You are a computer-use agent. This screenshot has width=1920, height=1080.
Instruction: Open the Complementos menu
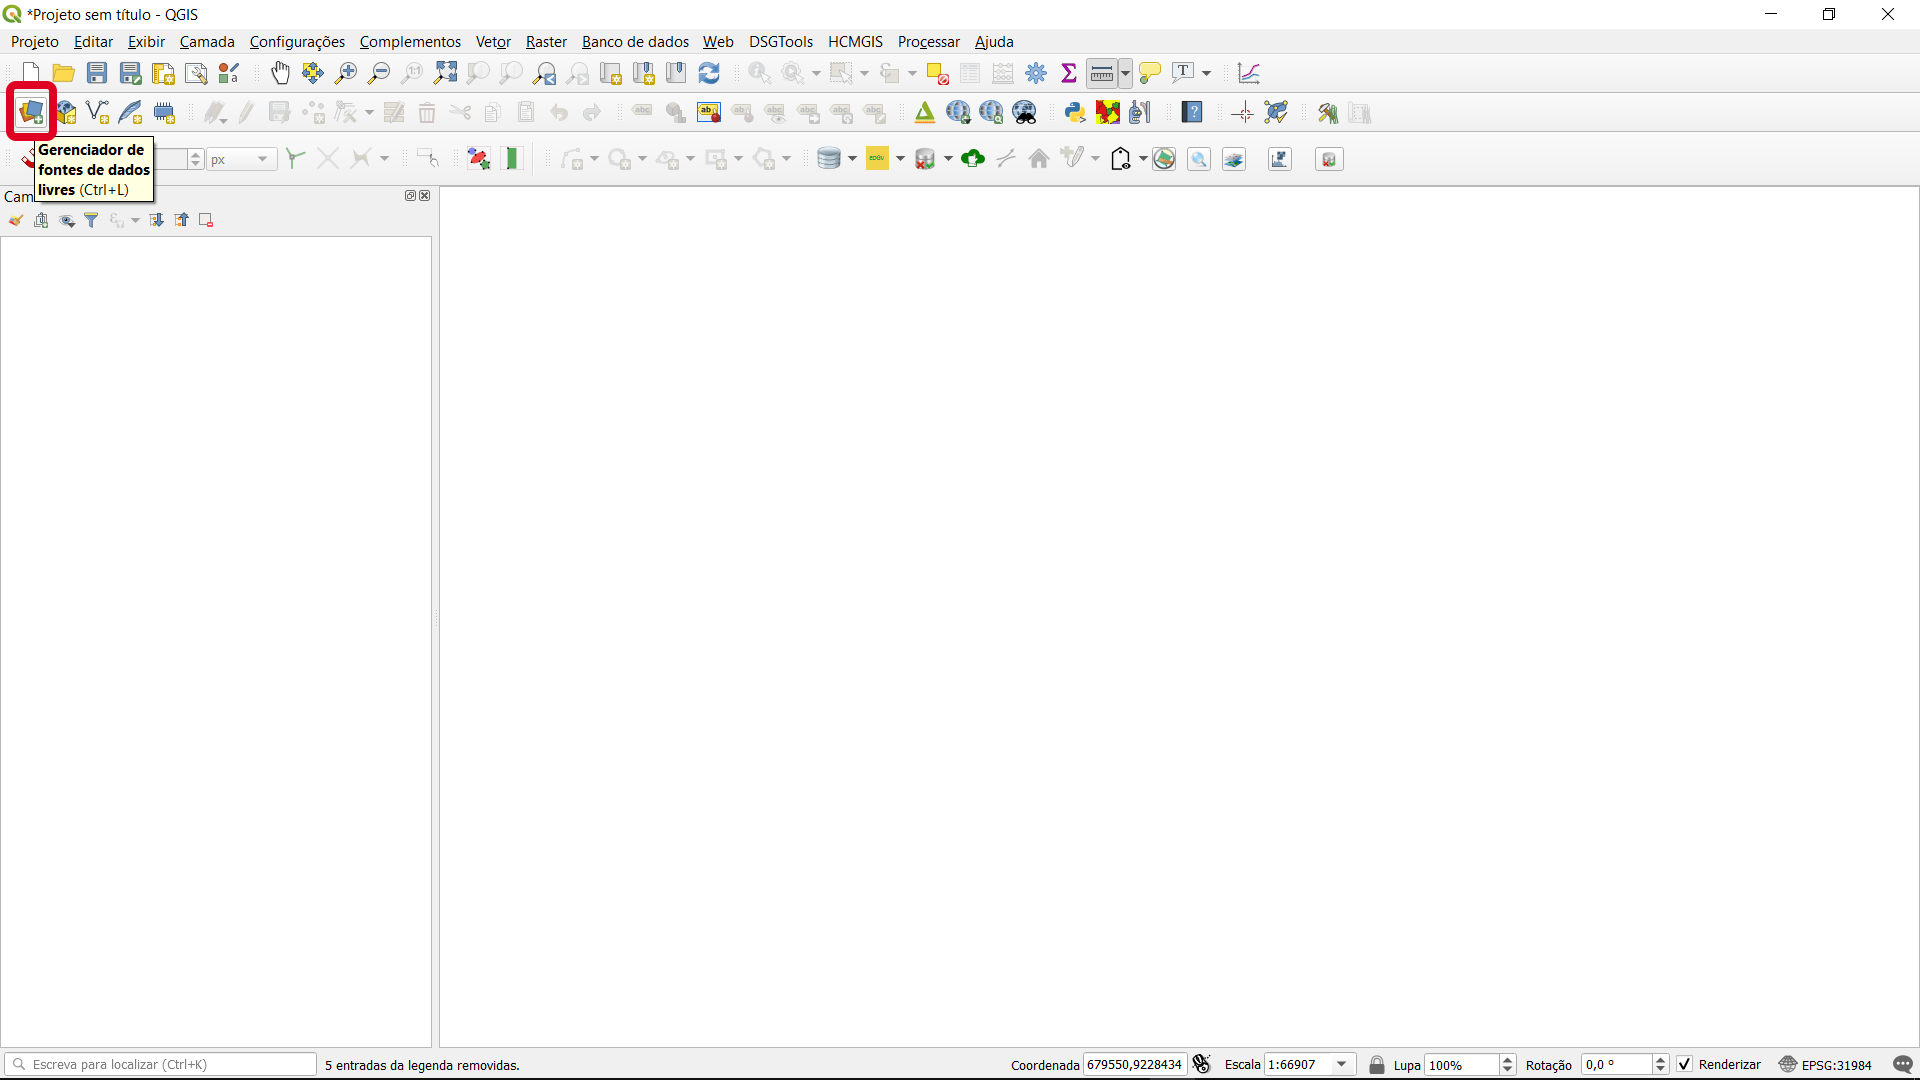click(410, 42)
